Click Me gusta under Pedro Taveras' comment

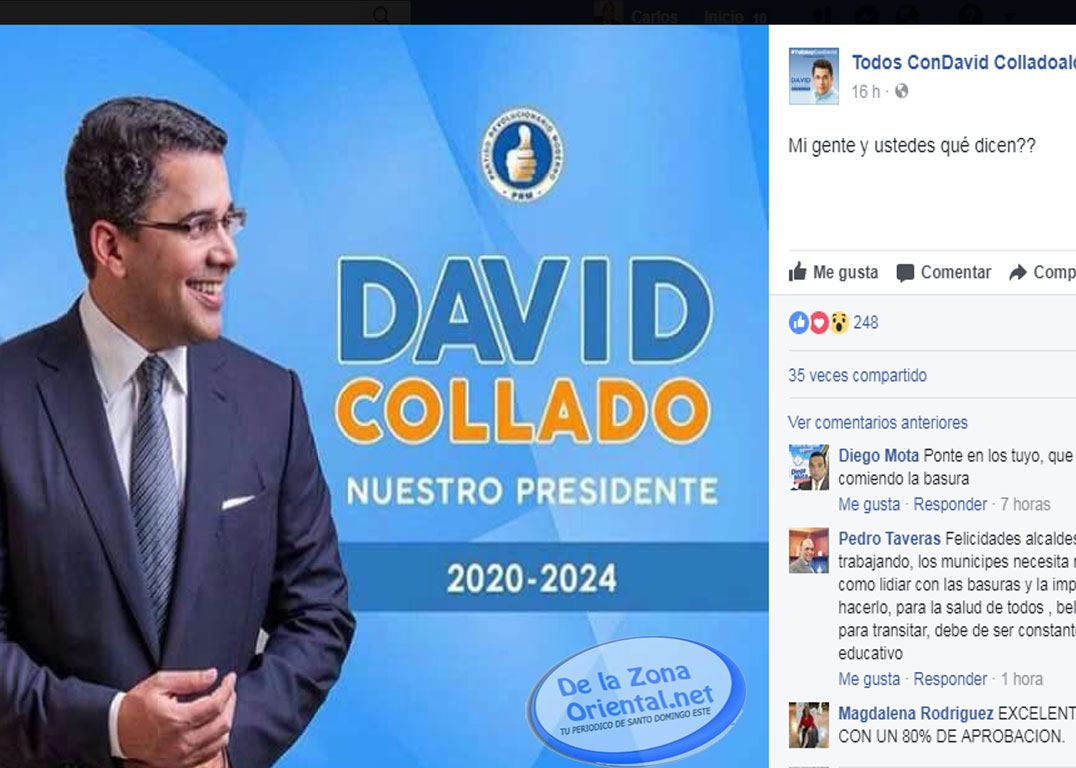click(869, 679)
